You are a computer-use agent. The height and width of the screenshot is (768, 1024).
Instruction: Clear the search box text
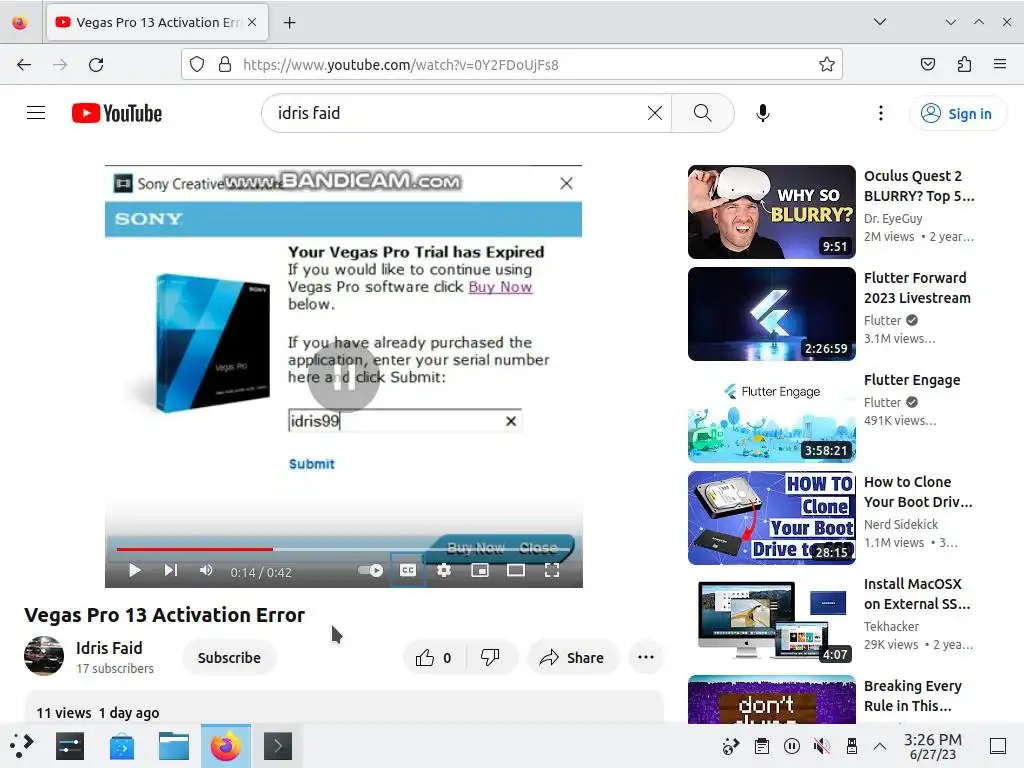(x=654, y=113)
